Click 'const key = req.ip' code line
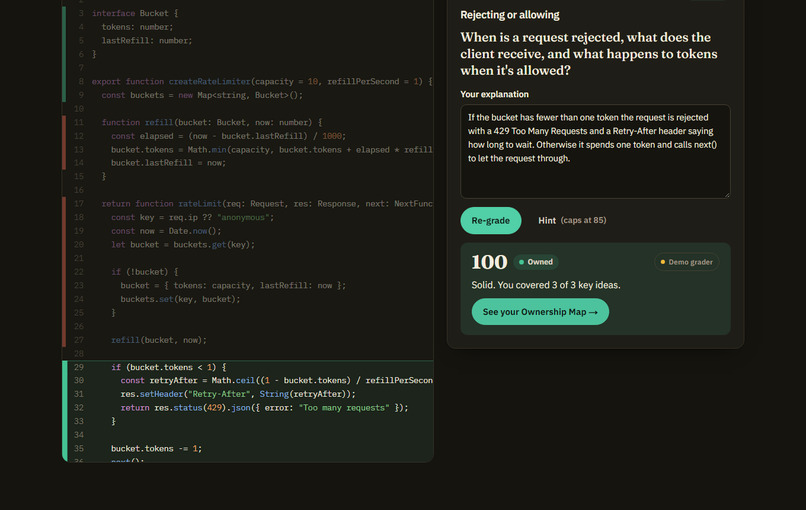 click(193, 217)
